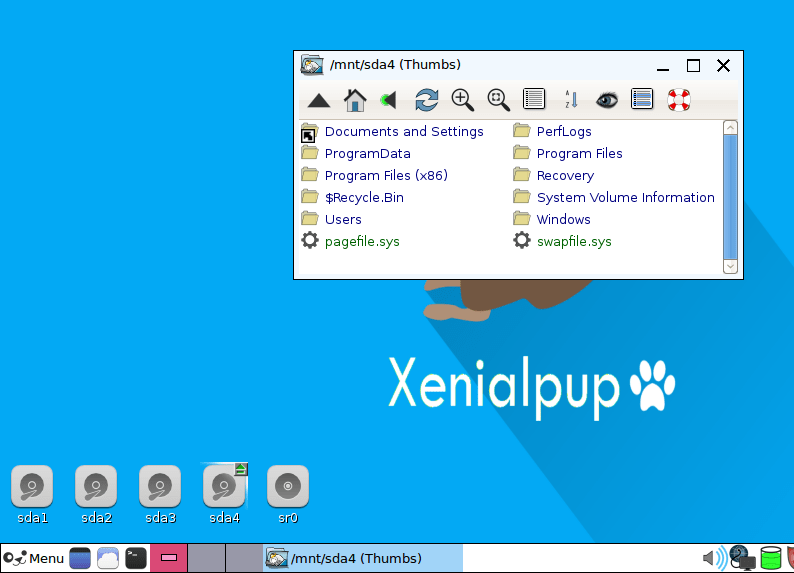
Task: Select the Recovery folder
Action: [553, 176]
